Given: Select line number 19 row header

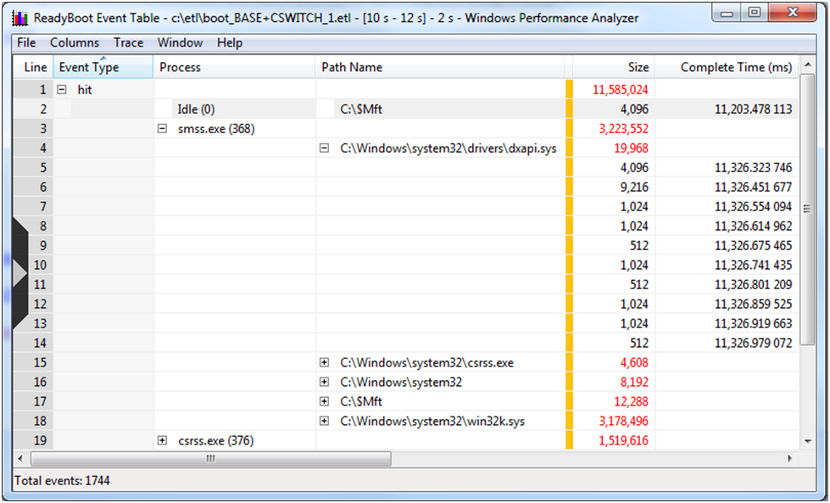Looking at the screenshot, I should tap(33, 441).
